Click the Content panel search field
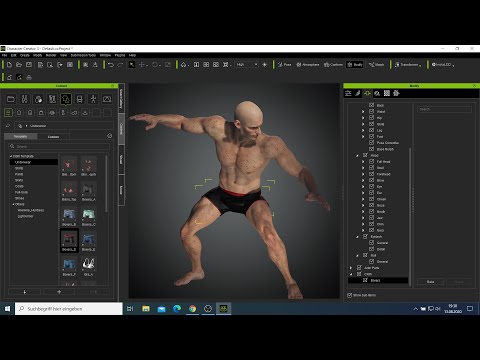 pyautogui.click(x=59, y=146)
